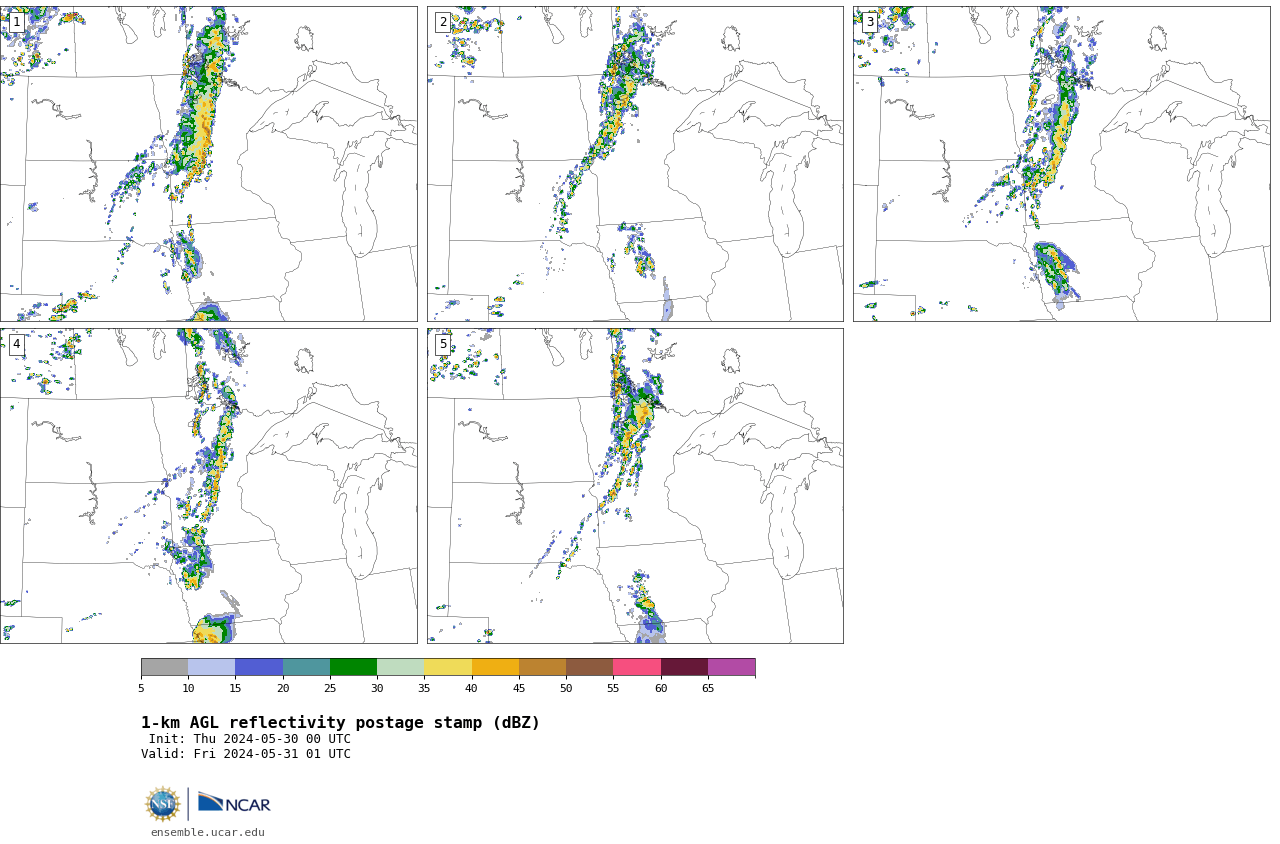
Task: Click the colorbar tick label 50
Action: pos(566,688)
